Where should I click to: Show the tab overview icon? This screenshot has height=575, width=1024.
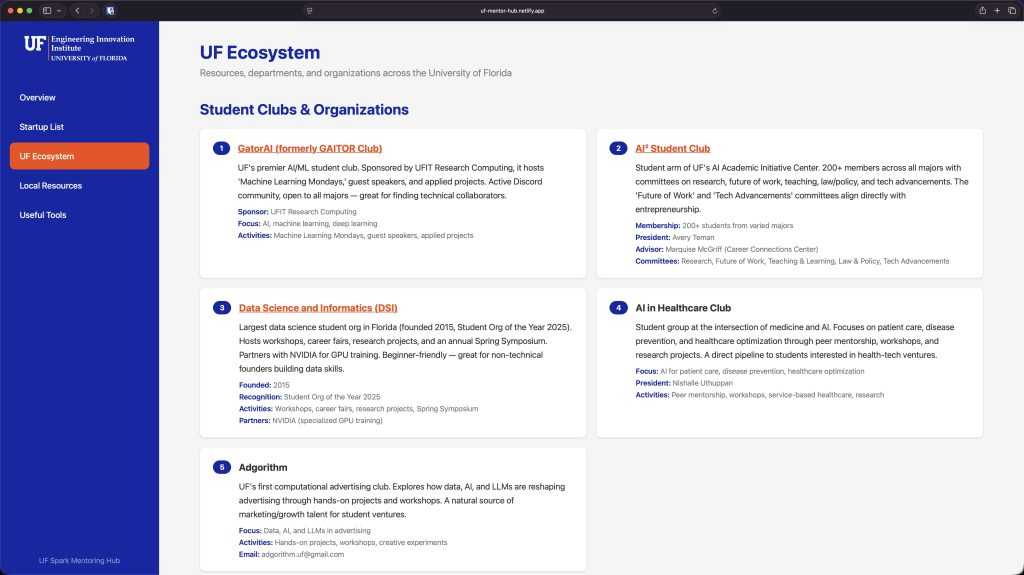1011,10
